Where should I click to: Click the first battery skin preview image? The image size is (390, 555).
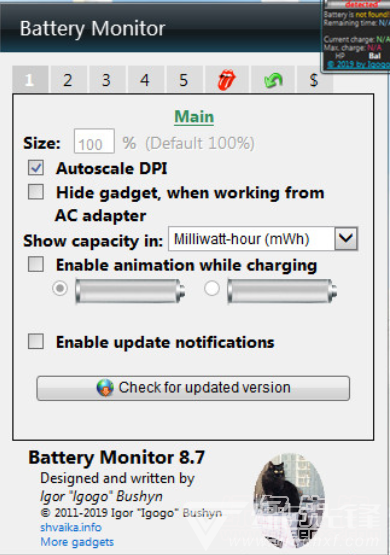click(130, 291)
